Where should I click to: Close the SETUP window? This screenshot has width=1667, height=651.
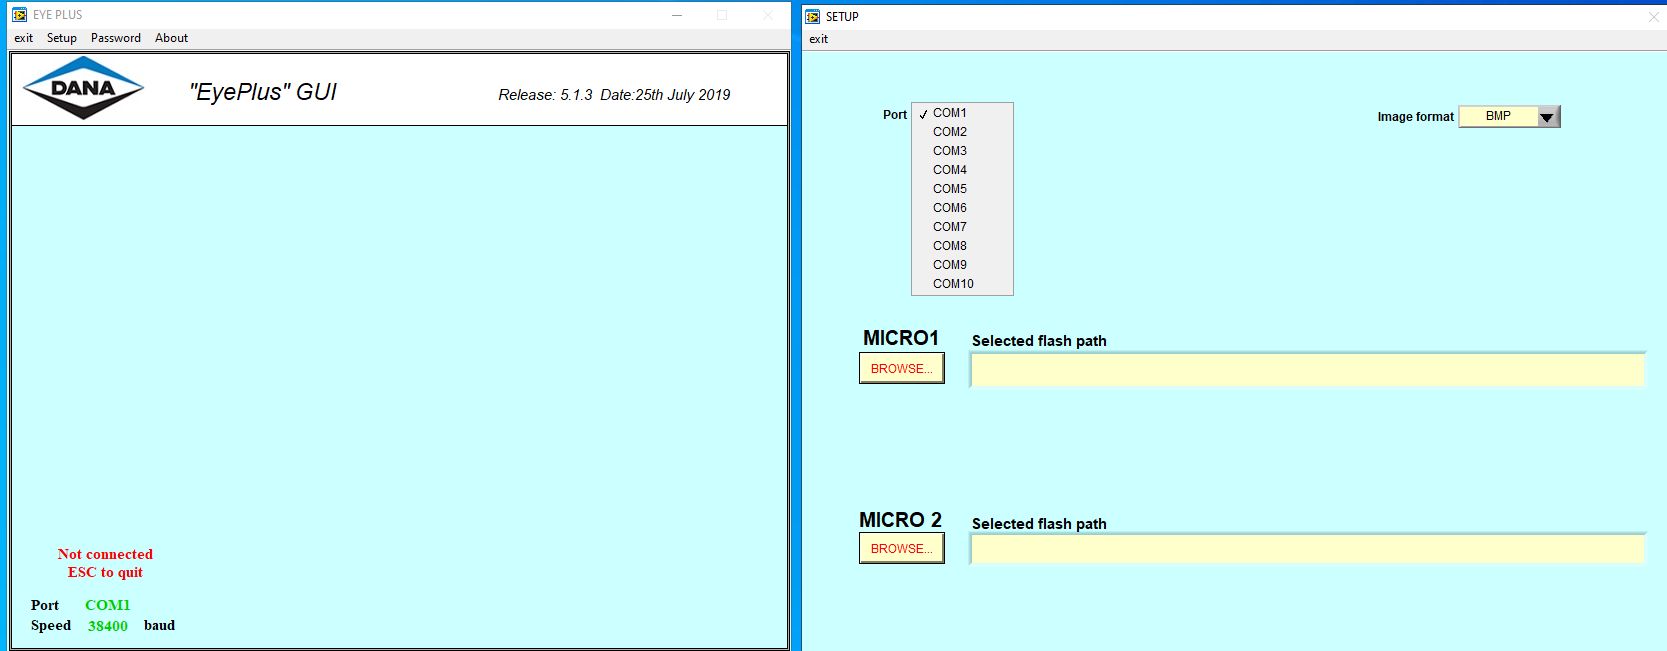[1653, 17]
